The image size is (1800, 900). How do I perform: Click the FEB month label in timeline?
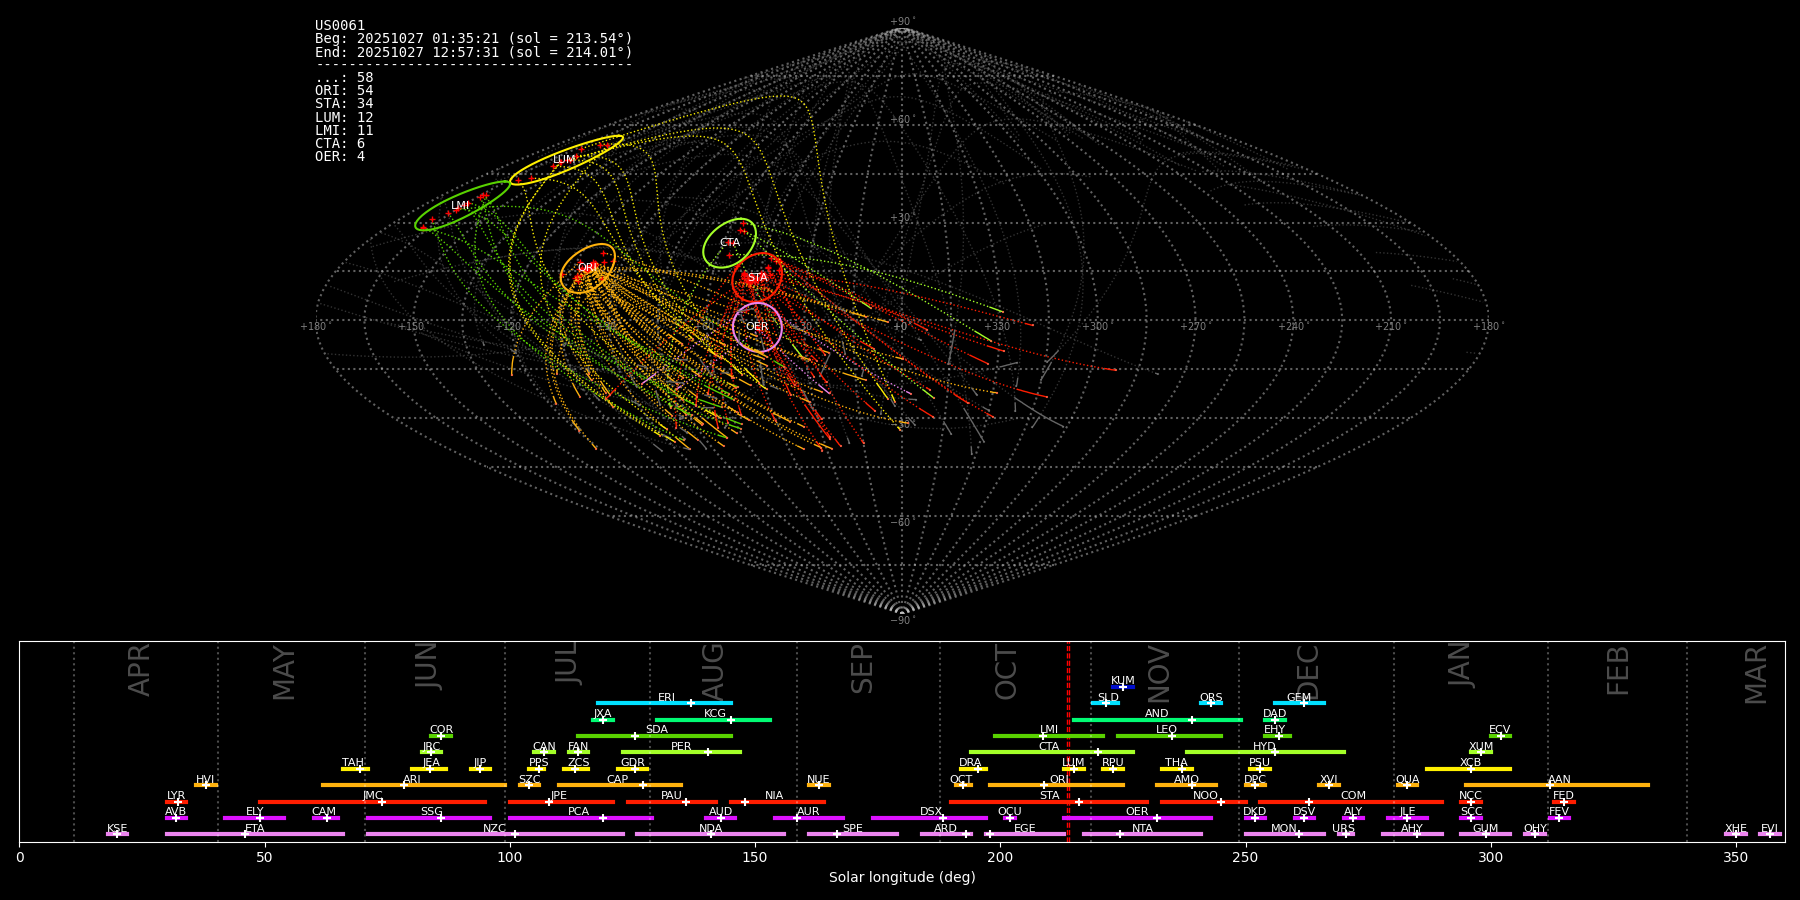click(x=1617, y=671)
